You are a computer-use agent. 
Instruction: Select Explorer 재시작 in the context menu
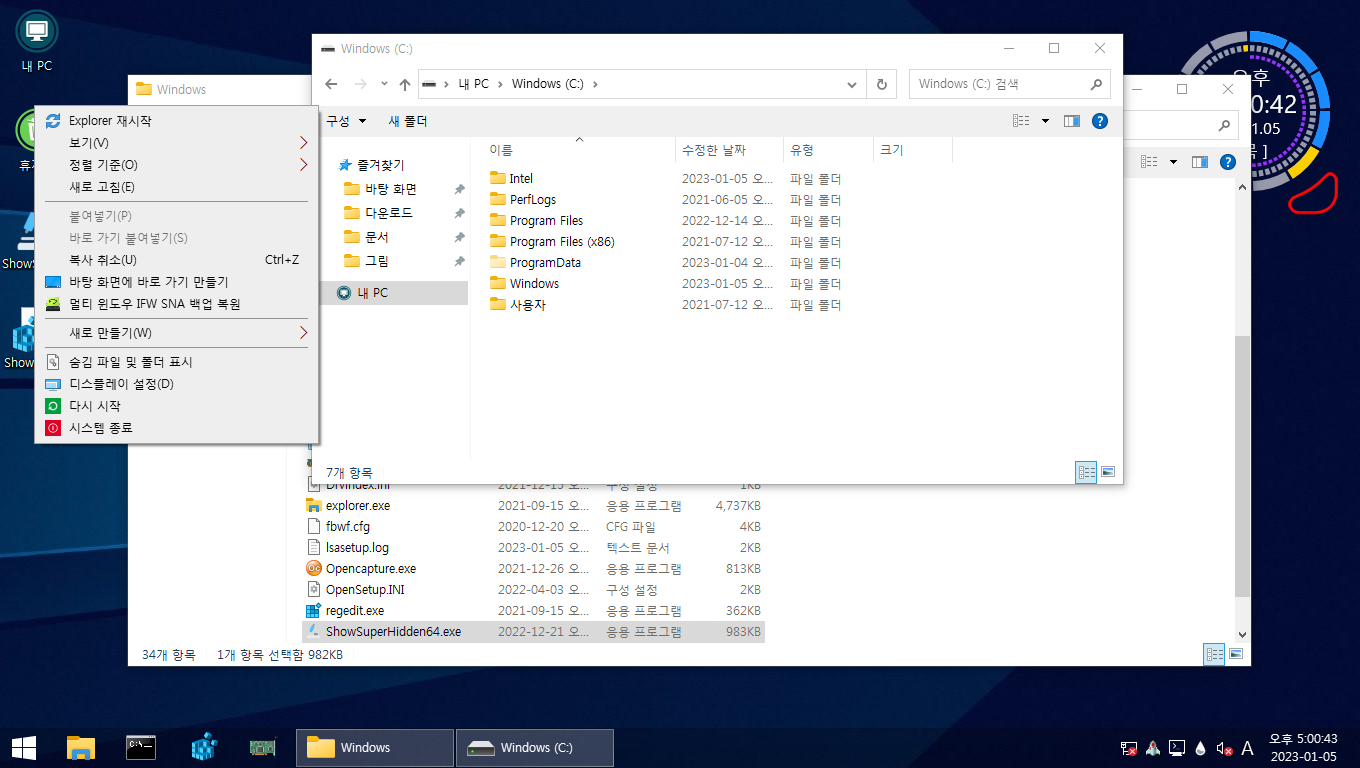[176, 121]
